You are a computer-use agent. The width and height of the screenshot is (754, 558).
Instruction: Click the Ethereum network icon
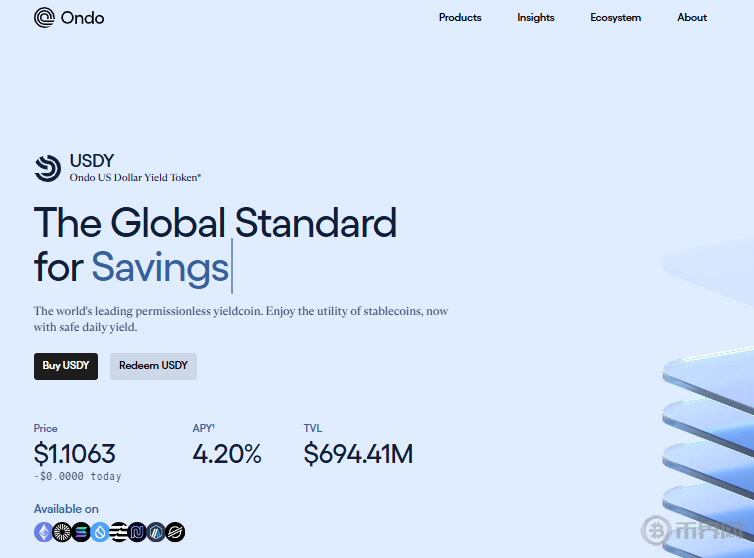43,532
